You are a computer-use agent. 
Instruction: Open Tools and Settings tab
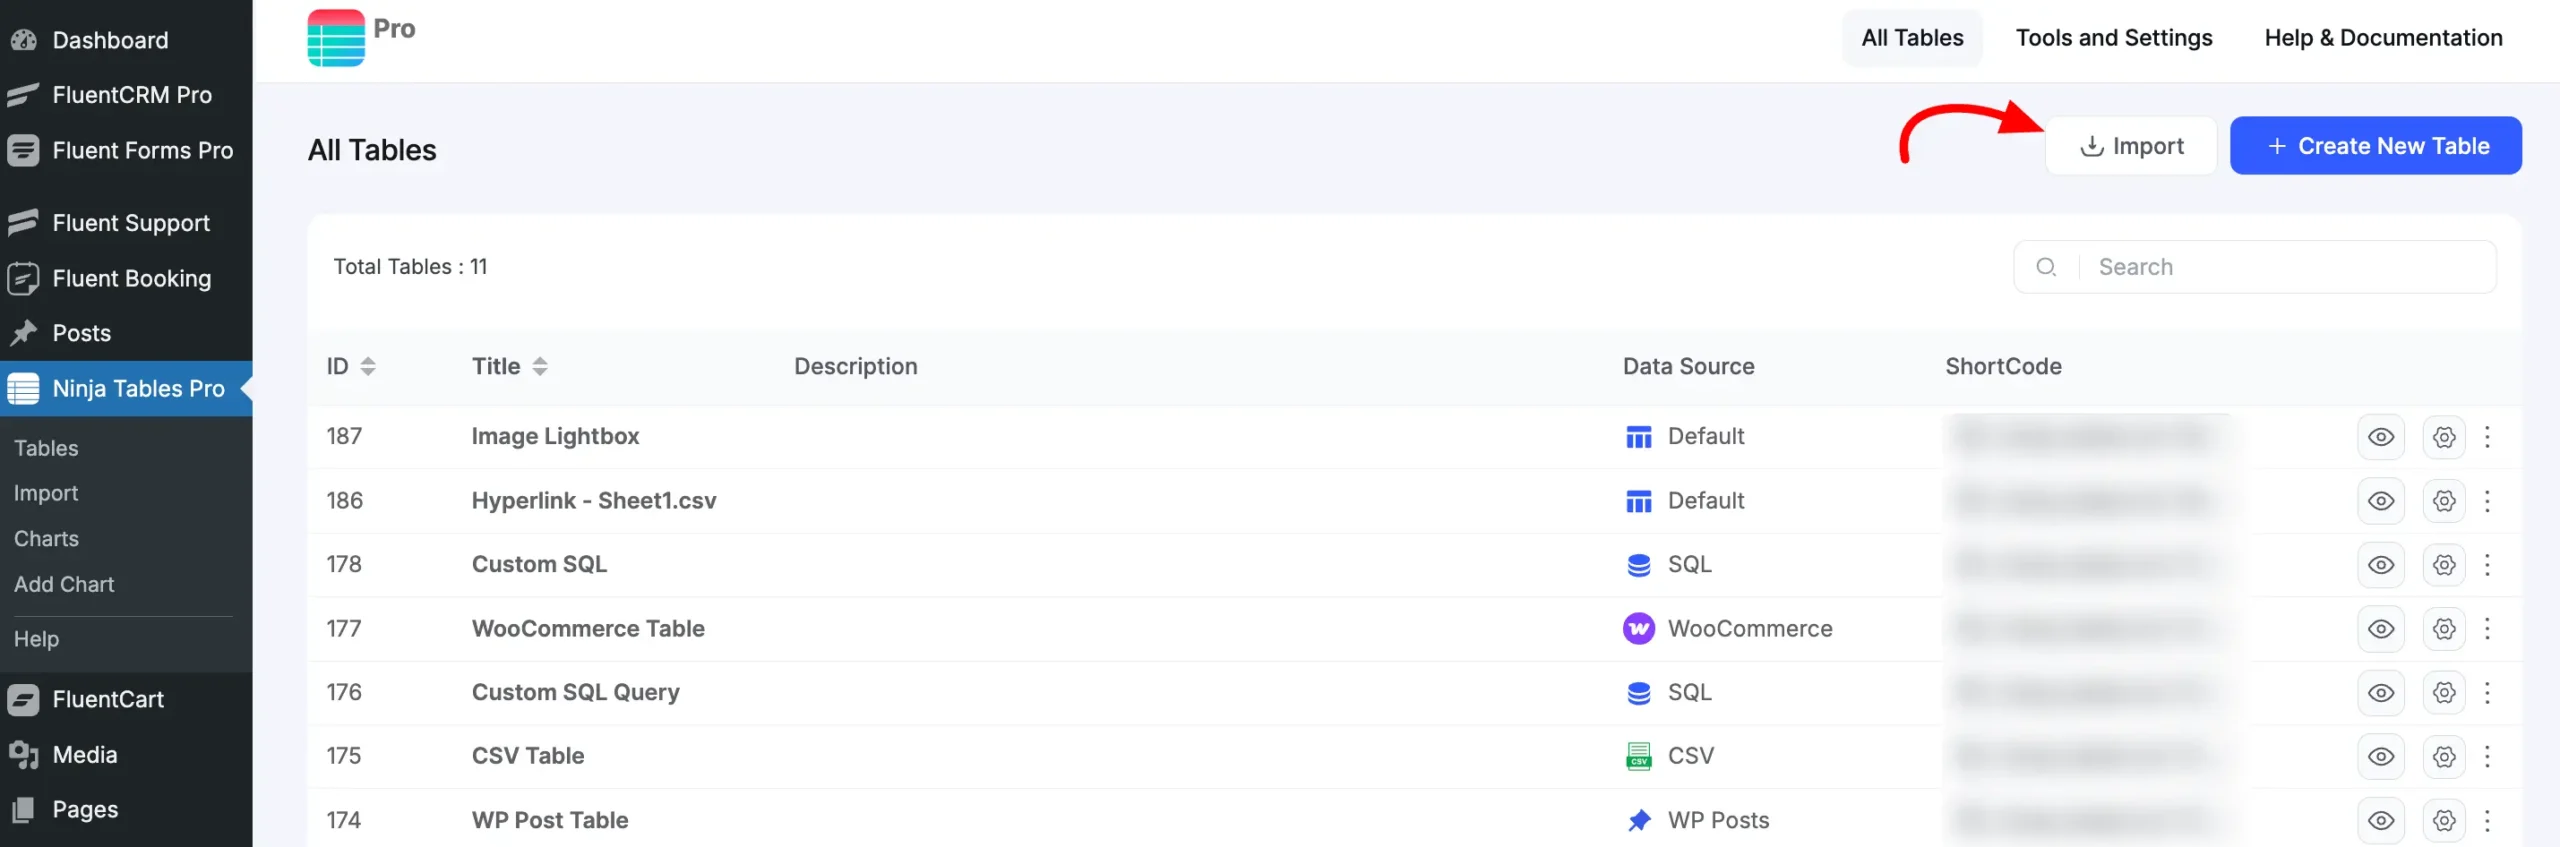[2114, 38]
